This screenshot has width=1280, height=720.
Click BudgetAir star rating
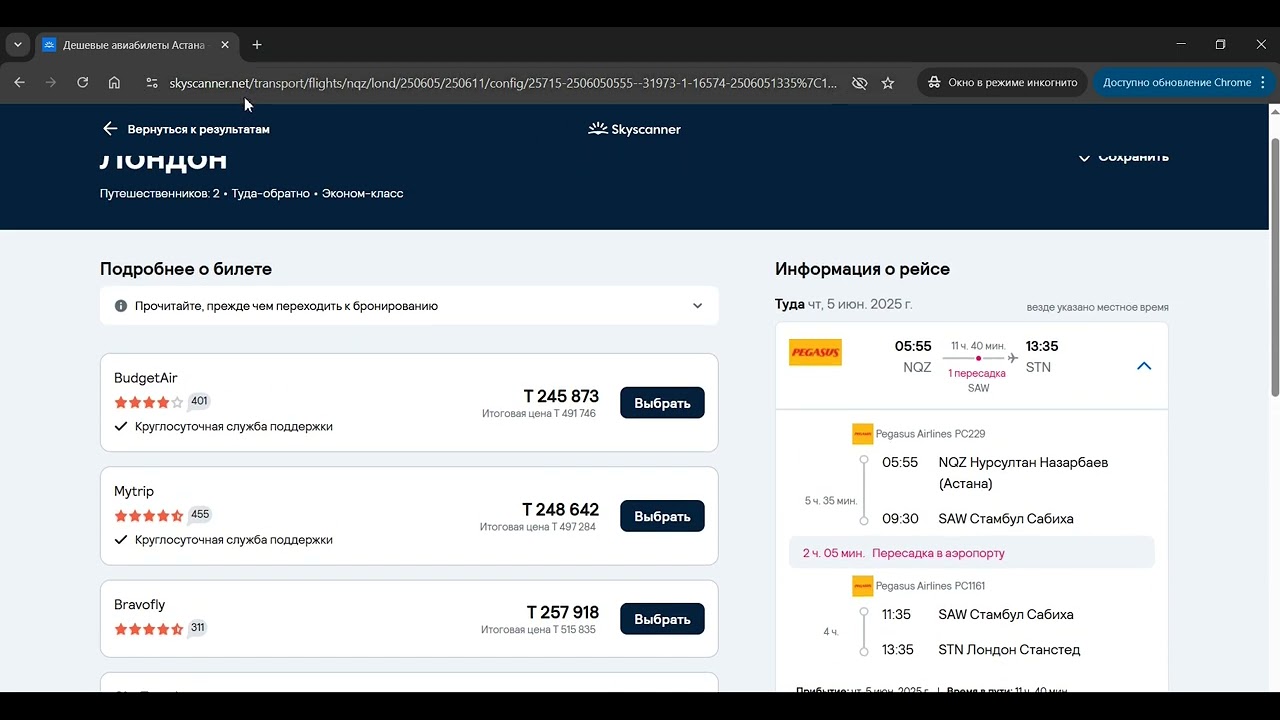pyautogui.click(x=149, y=402)
